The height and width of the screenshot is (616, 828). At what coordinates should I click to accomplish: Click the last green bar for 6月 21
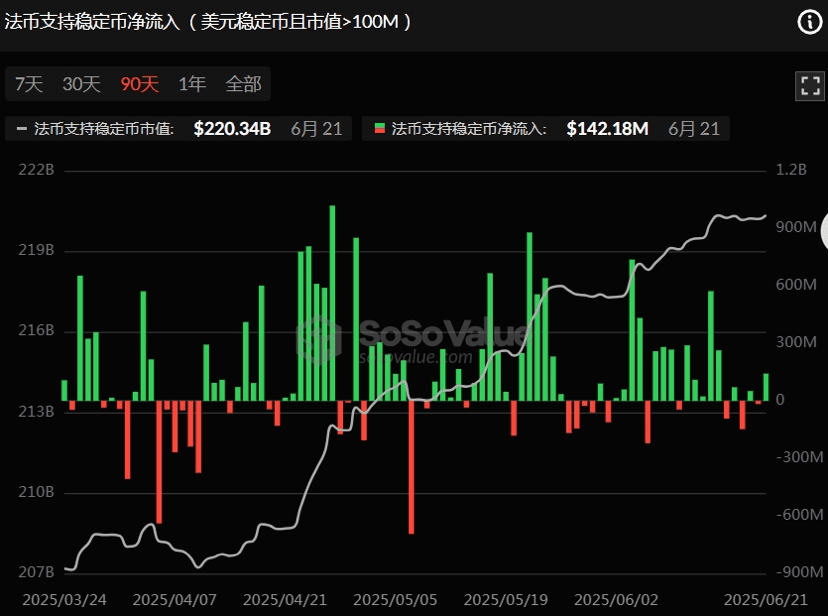coord(766,387)
